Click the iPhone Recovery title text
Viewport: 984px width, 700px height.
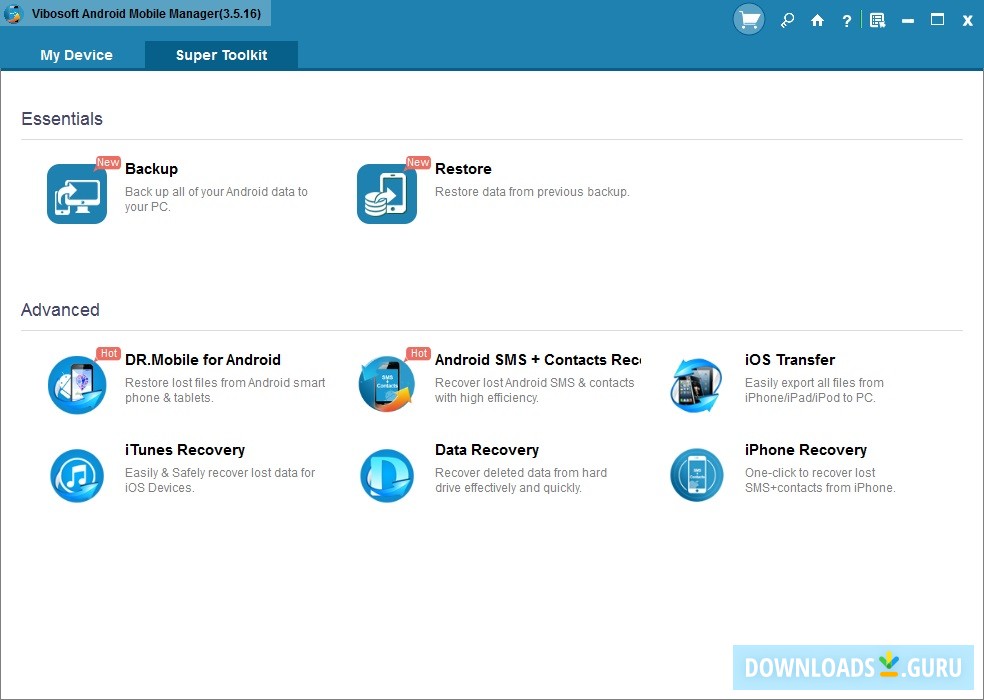point(805,450)
